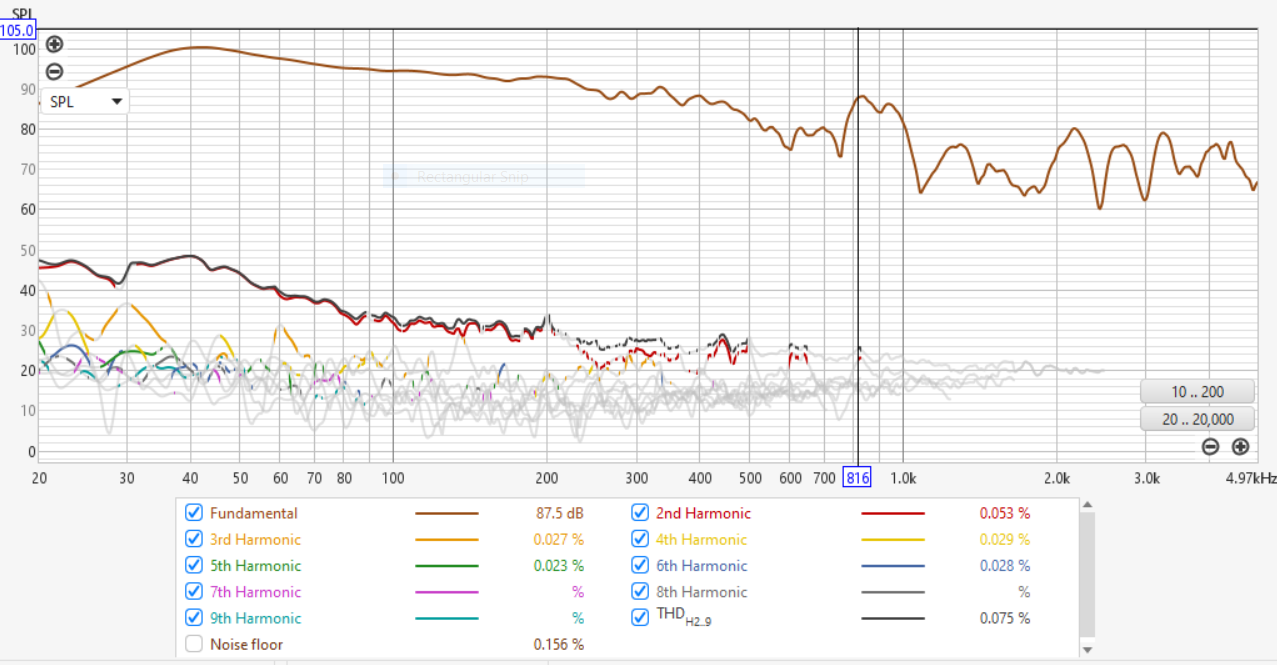Image resolution: width=1277 pixels, height=665 pixels.
Task: Click the 9th Harmonic teal line swatch
Action: click(x=447, y=618)
